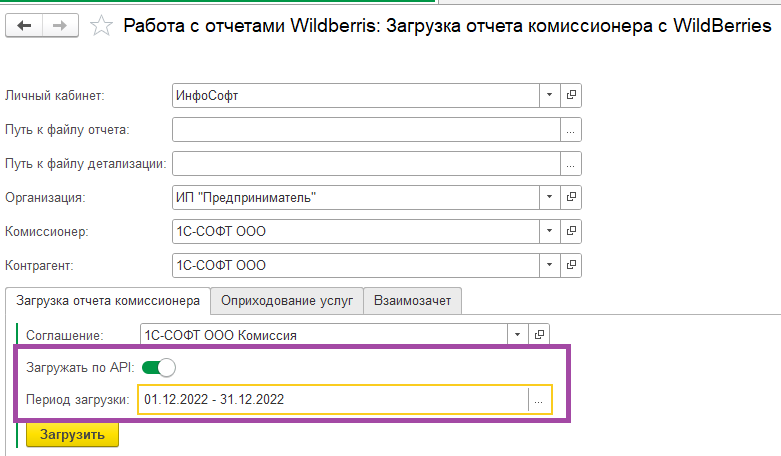
Task: Select the Загрузка отчета комиссионера tab
Action: tap(108, 301)
